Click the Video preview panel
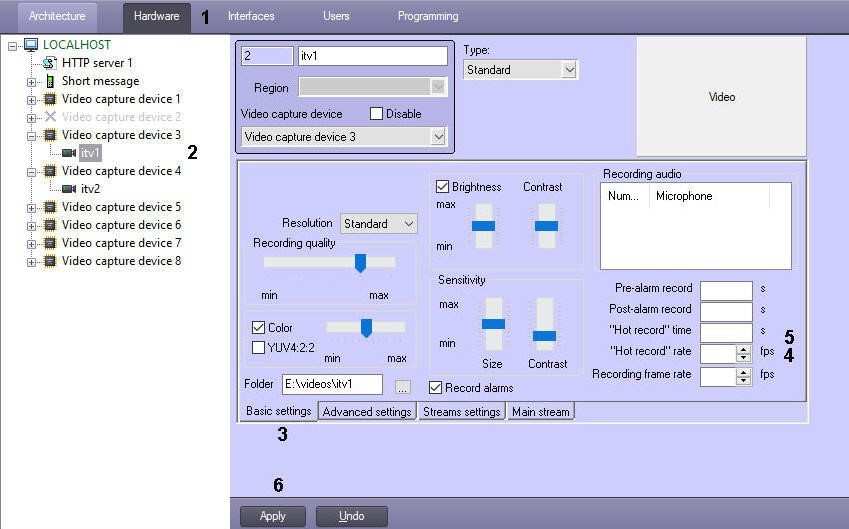 721,97
